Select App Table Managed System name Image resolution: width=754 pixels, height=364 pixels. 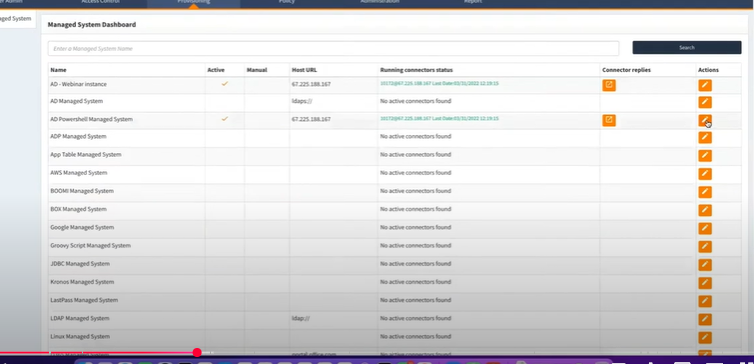click(86, 155)
